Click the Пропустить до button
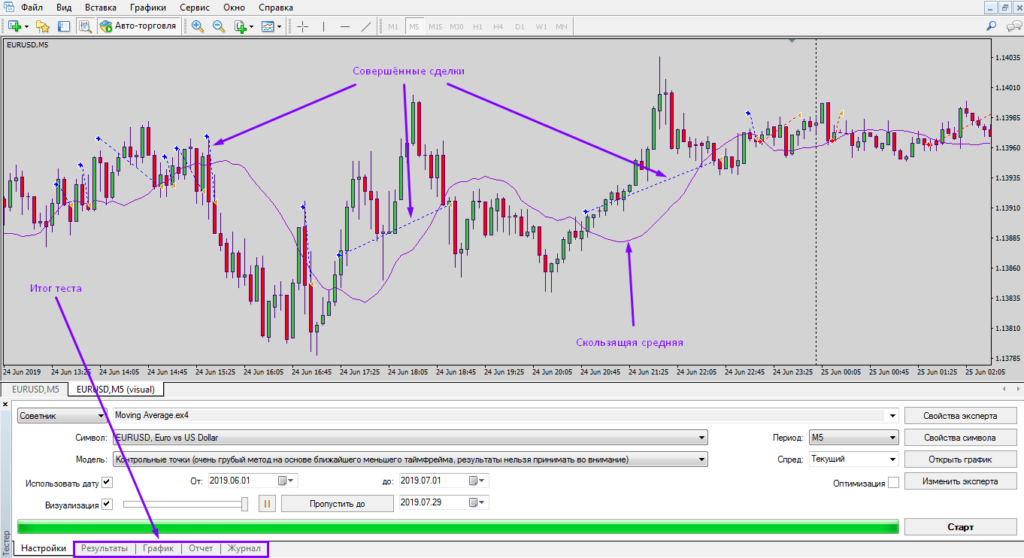The width and height of the screenshot is (1024, 558). (337, 504)
